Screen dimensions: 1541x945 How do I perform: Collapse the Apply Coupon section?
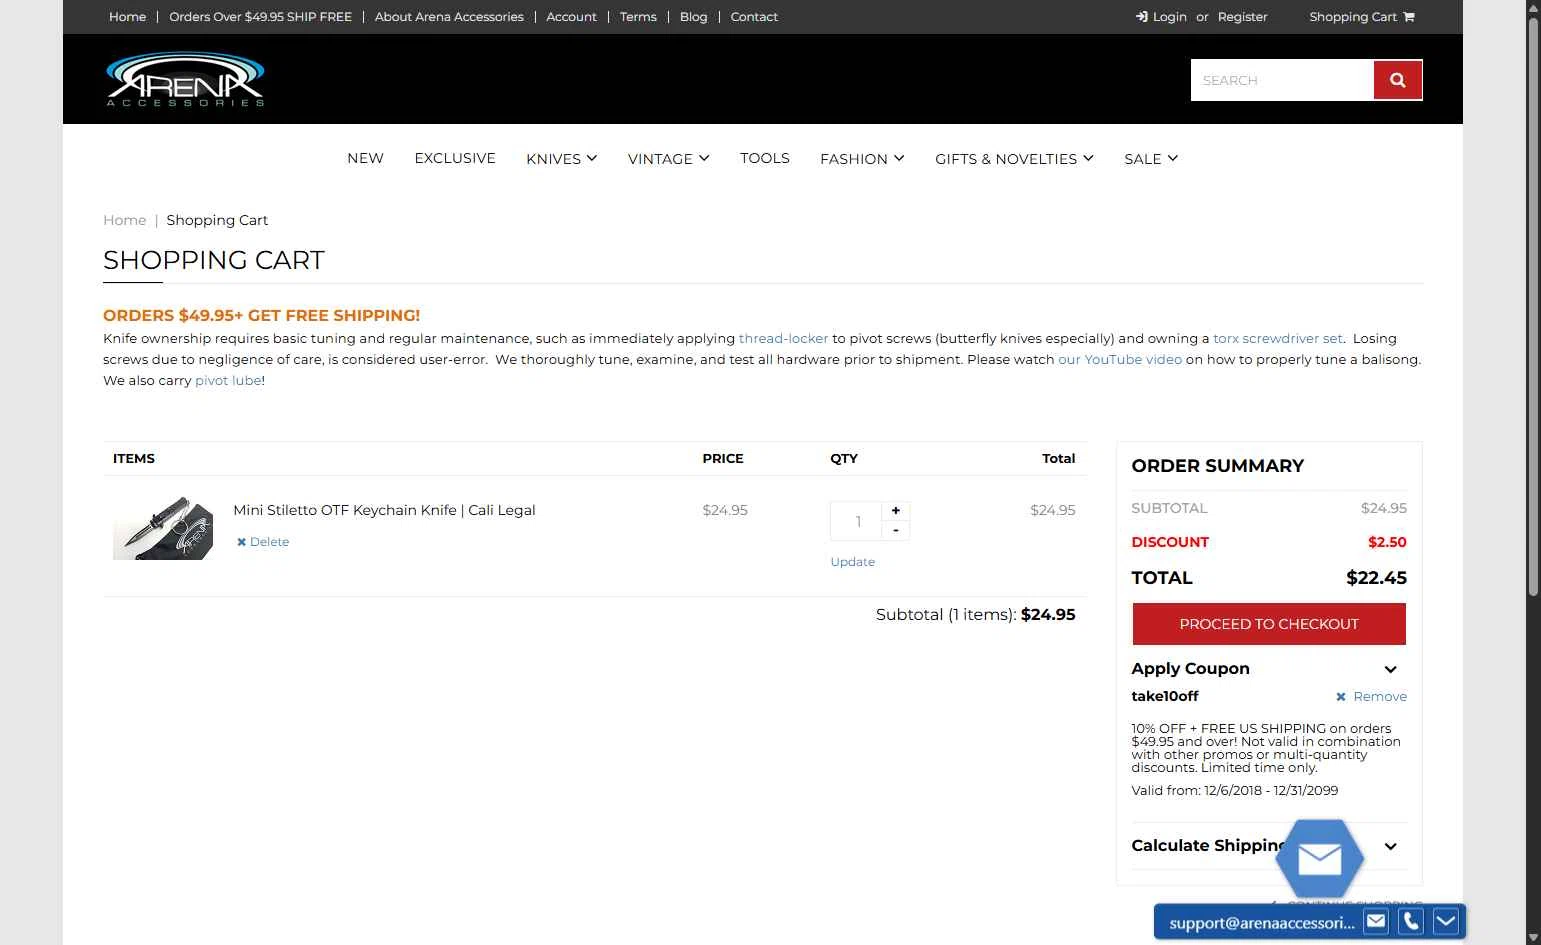[x=1390, y=669]
